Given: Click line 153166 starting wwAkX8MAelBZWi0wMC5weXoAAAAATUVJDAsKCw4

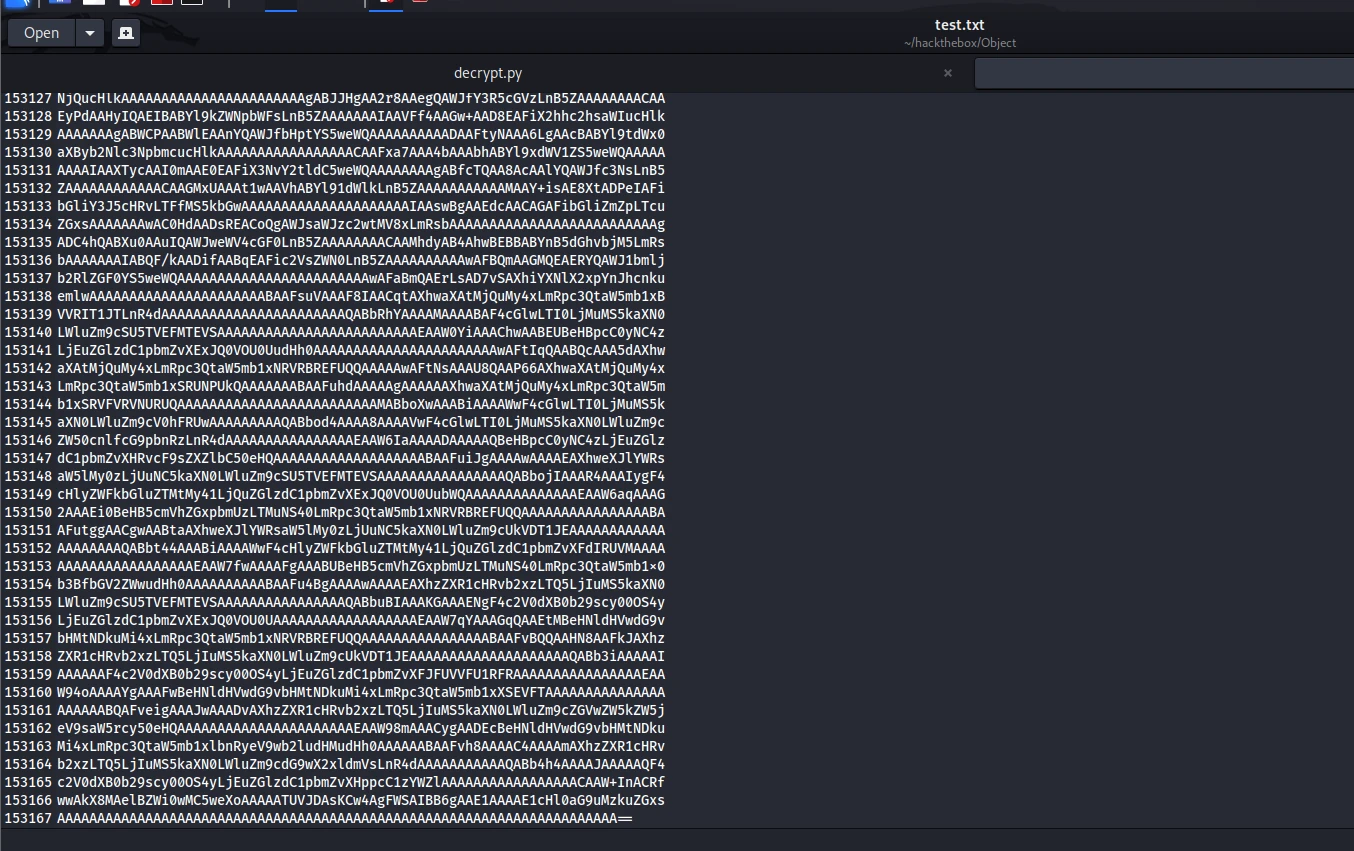Looking at the screenshot, I should click(361, 800).
